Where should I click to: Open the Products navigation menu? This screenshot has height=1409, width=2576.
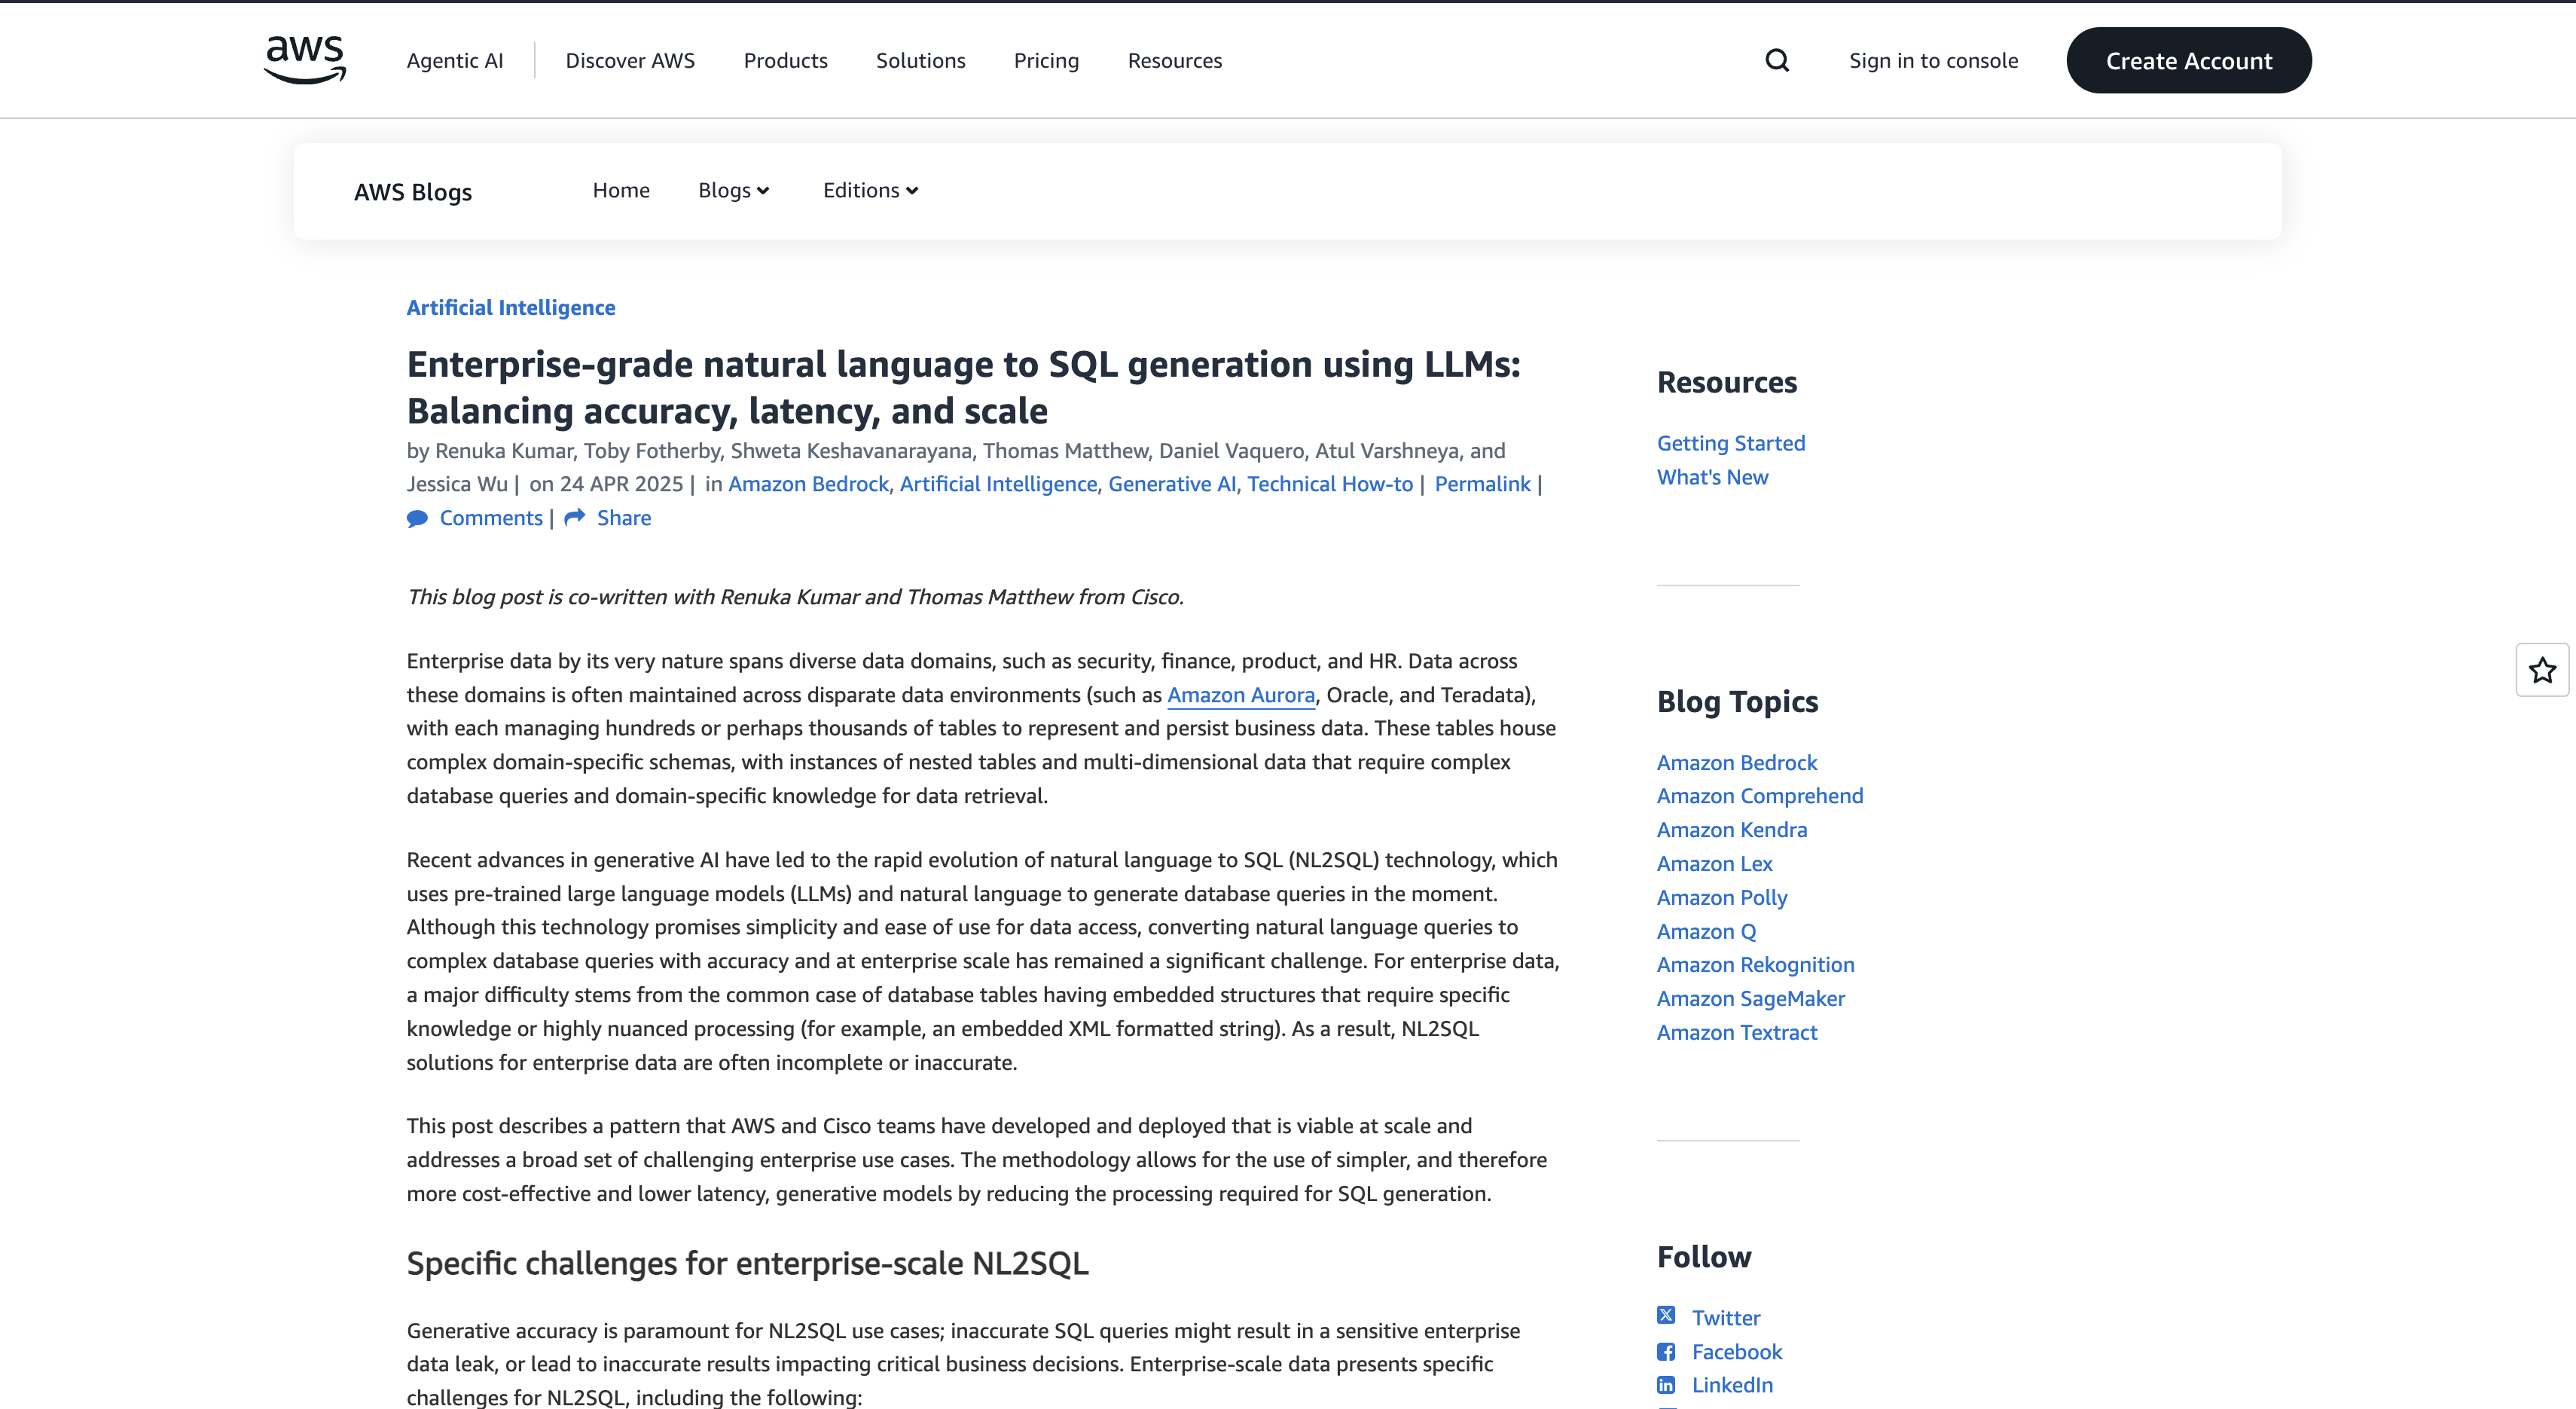[x=785, y=61]
